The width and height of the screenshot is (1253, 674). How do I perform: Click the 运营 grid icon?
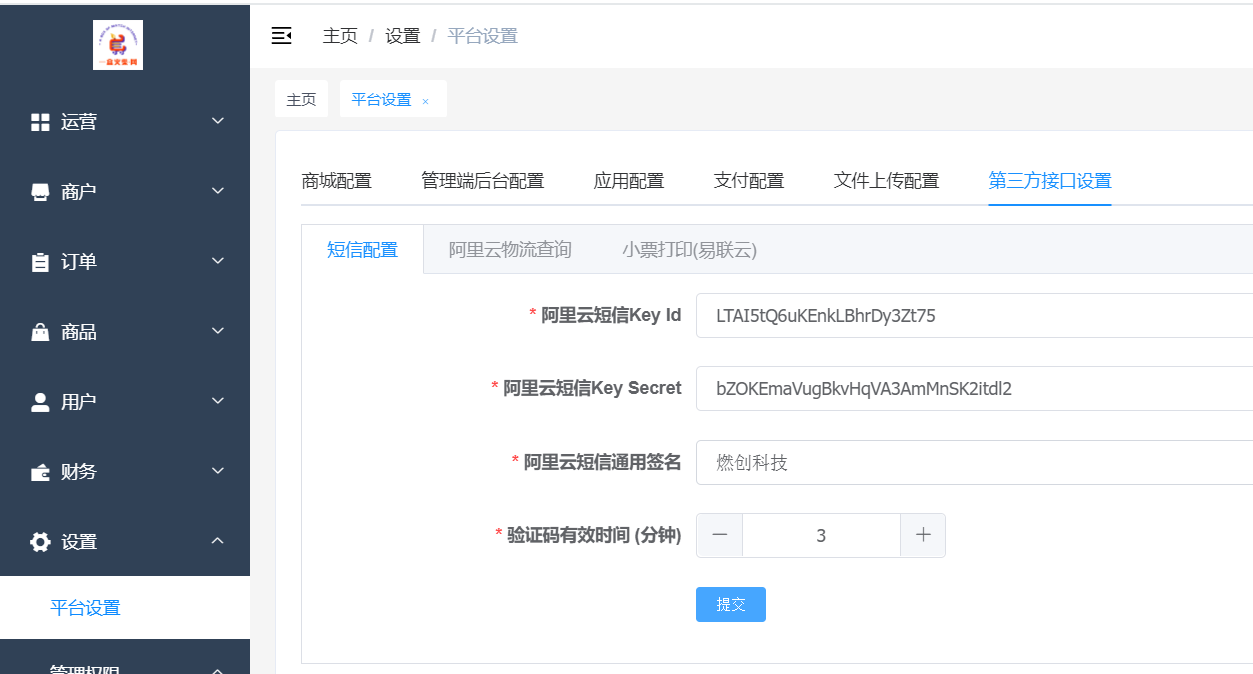click(x=40, y=122)
